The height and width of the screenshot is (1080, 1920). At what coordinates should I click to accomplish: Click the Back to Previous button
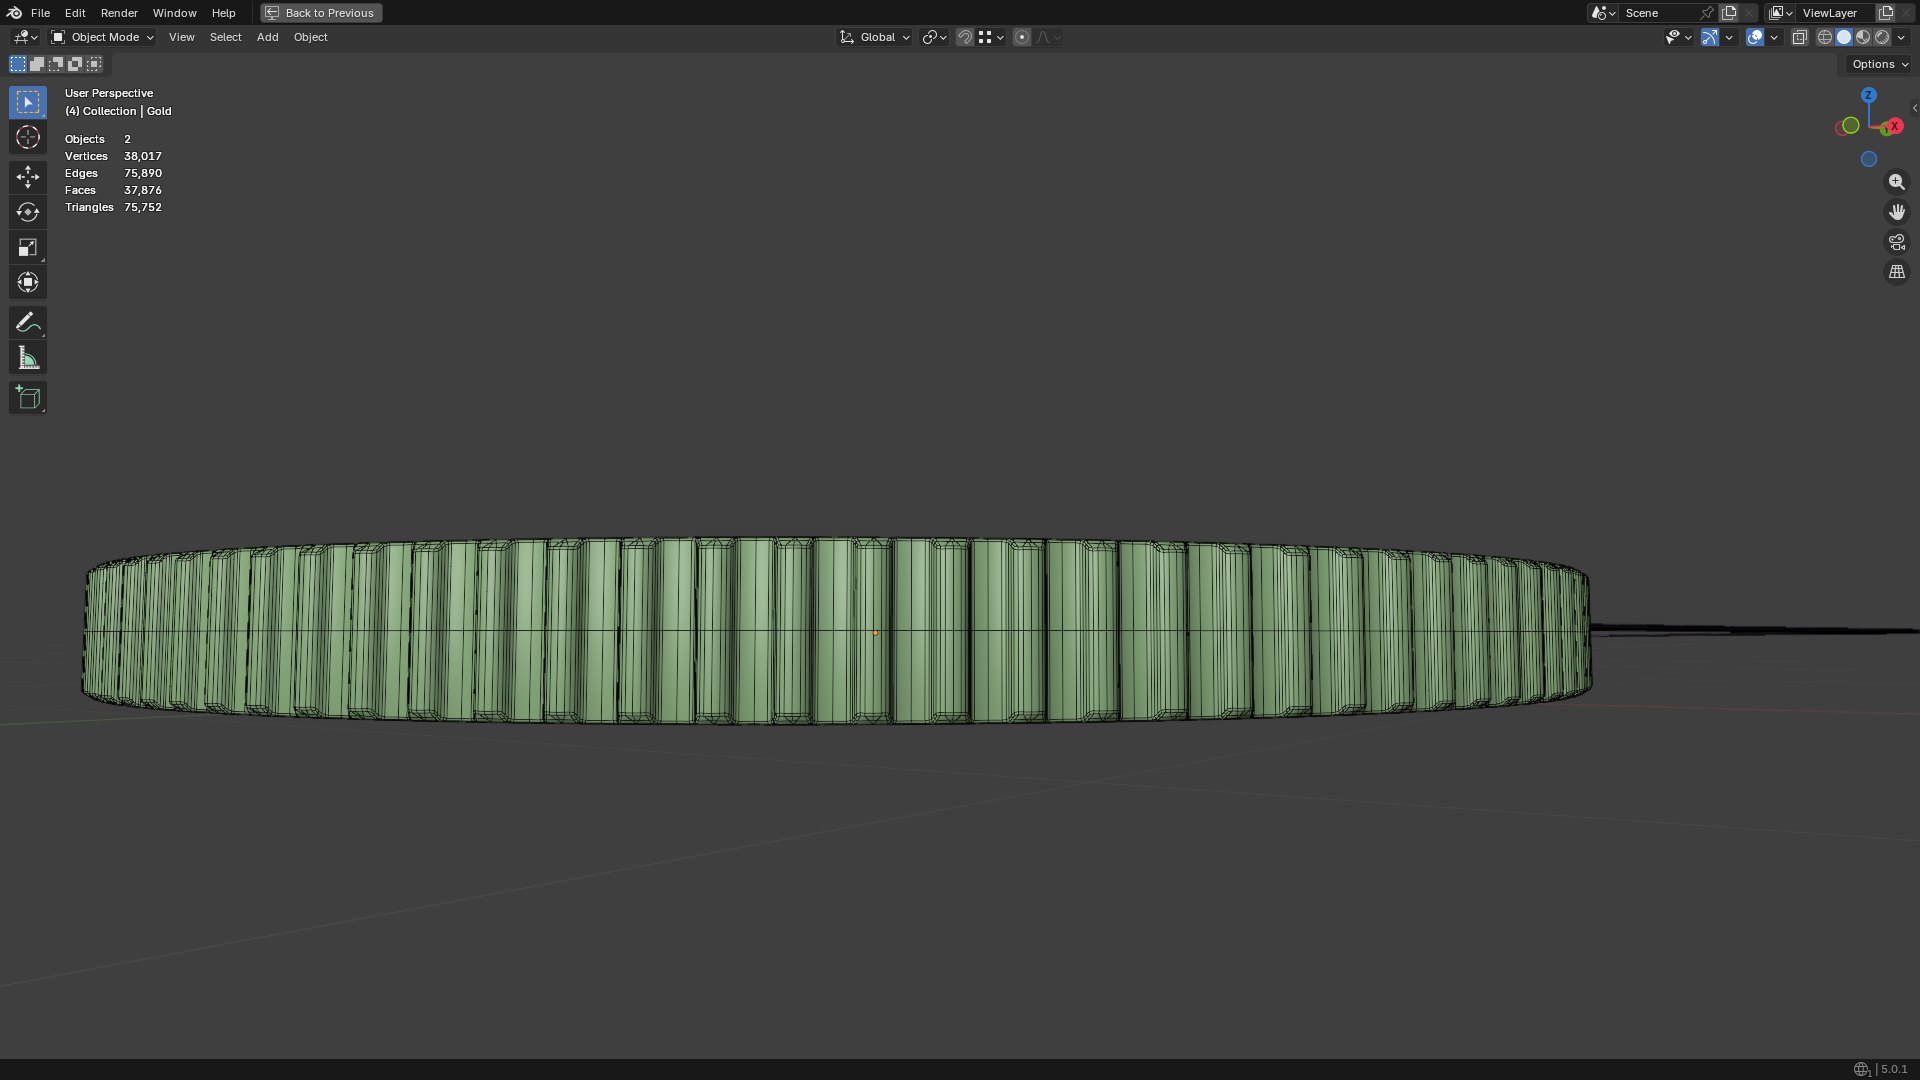click(321, 13)
